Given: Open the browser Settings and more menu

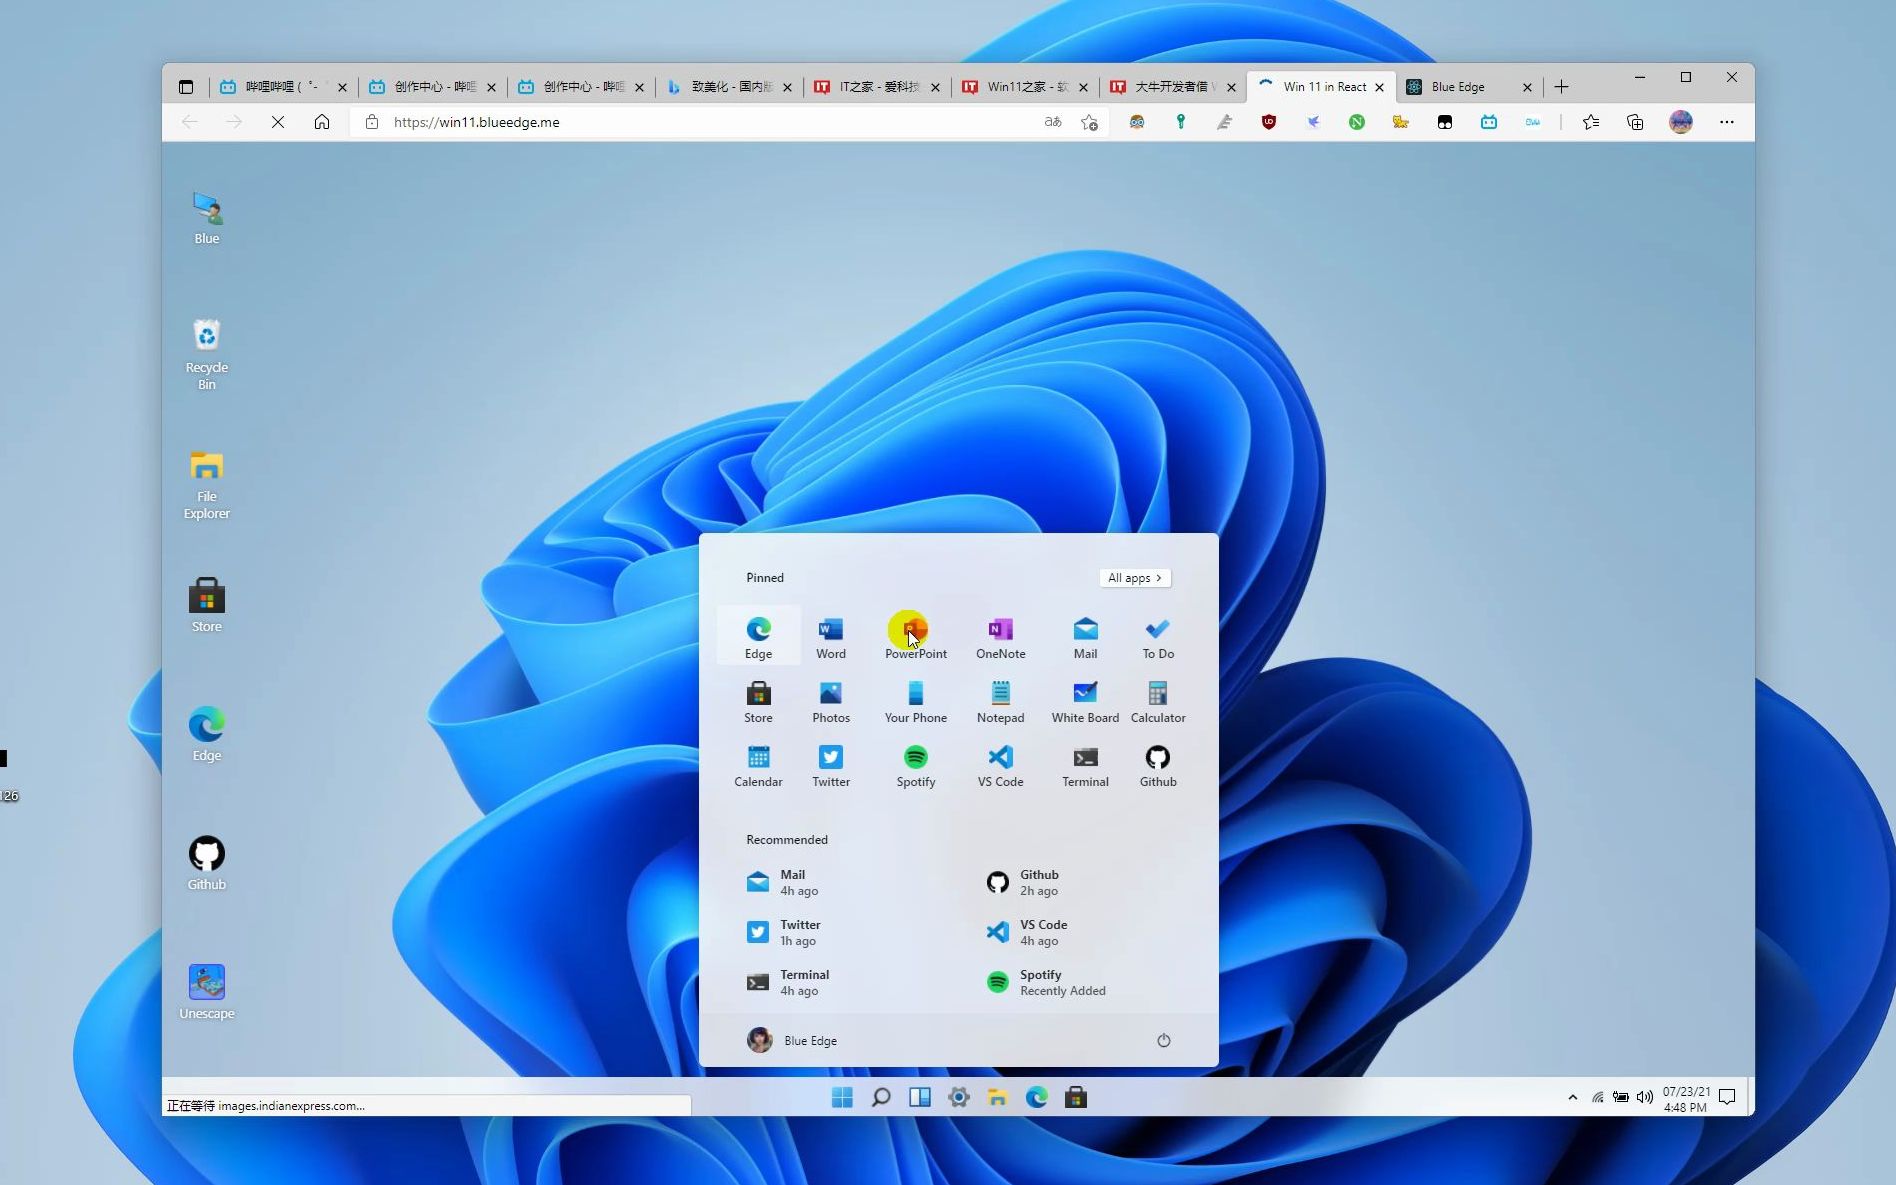Looking at the screenshot, I should (x=1727, y=122).
